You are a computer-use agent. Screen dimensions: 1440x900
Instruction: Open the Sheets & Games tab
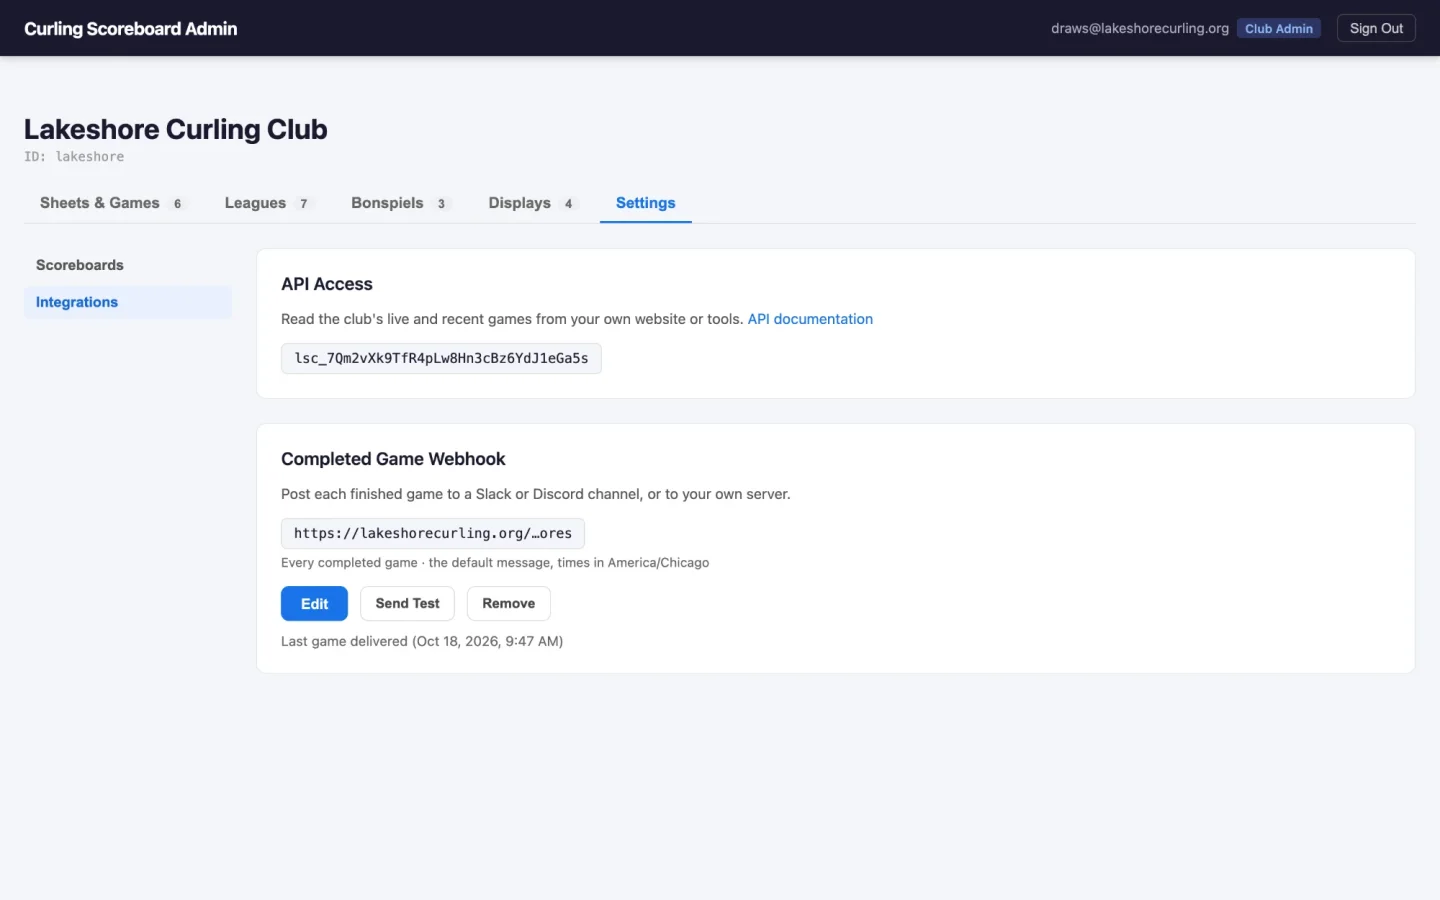click(x=112, y=203)
